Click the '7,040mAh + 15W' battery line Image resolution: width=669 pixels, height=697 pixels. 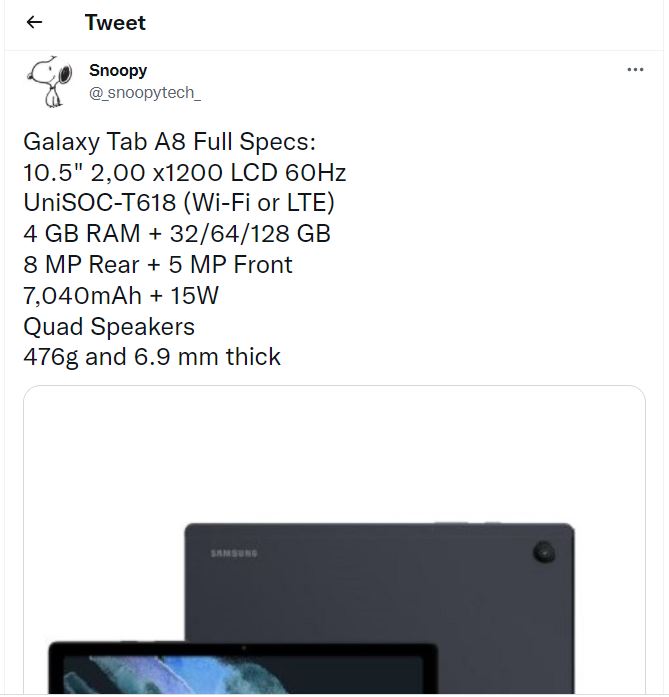[121, 296]
